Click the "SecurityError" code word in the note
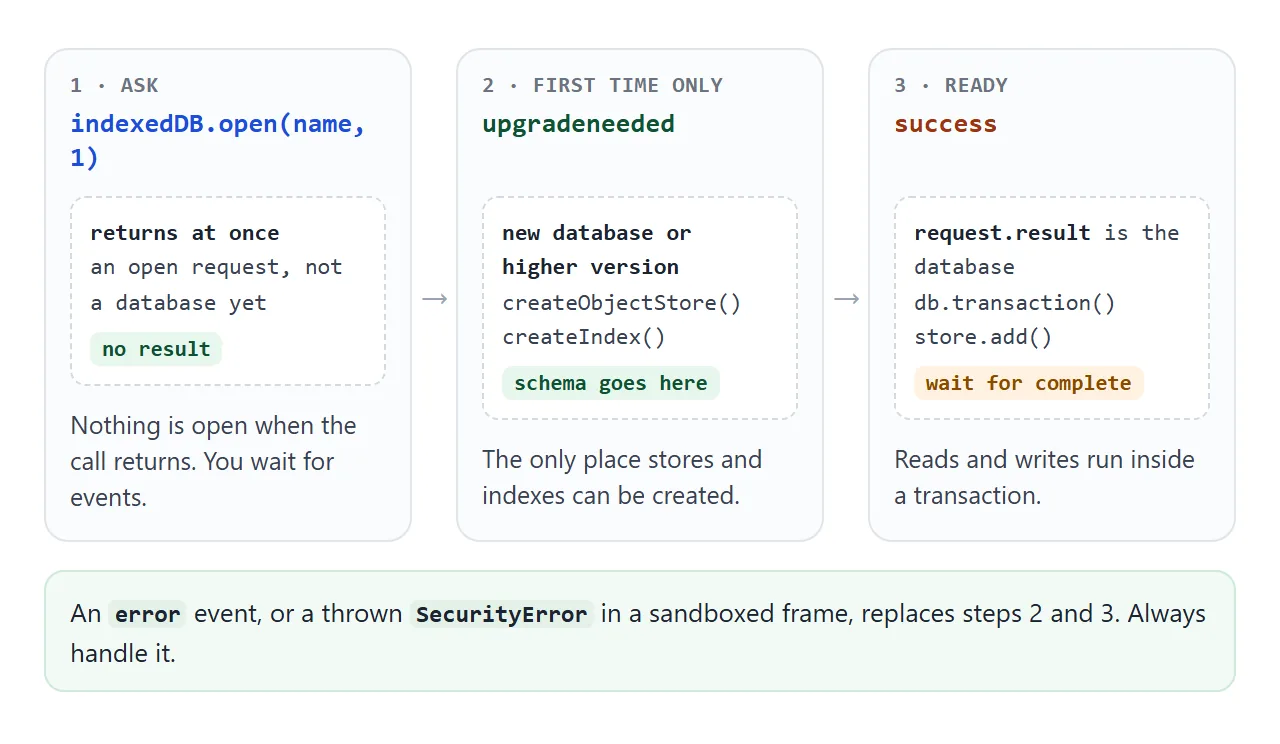Screen dimensions: 1280x744 pyautogui.click(x=502, y=614)
